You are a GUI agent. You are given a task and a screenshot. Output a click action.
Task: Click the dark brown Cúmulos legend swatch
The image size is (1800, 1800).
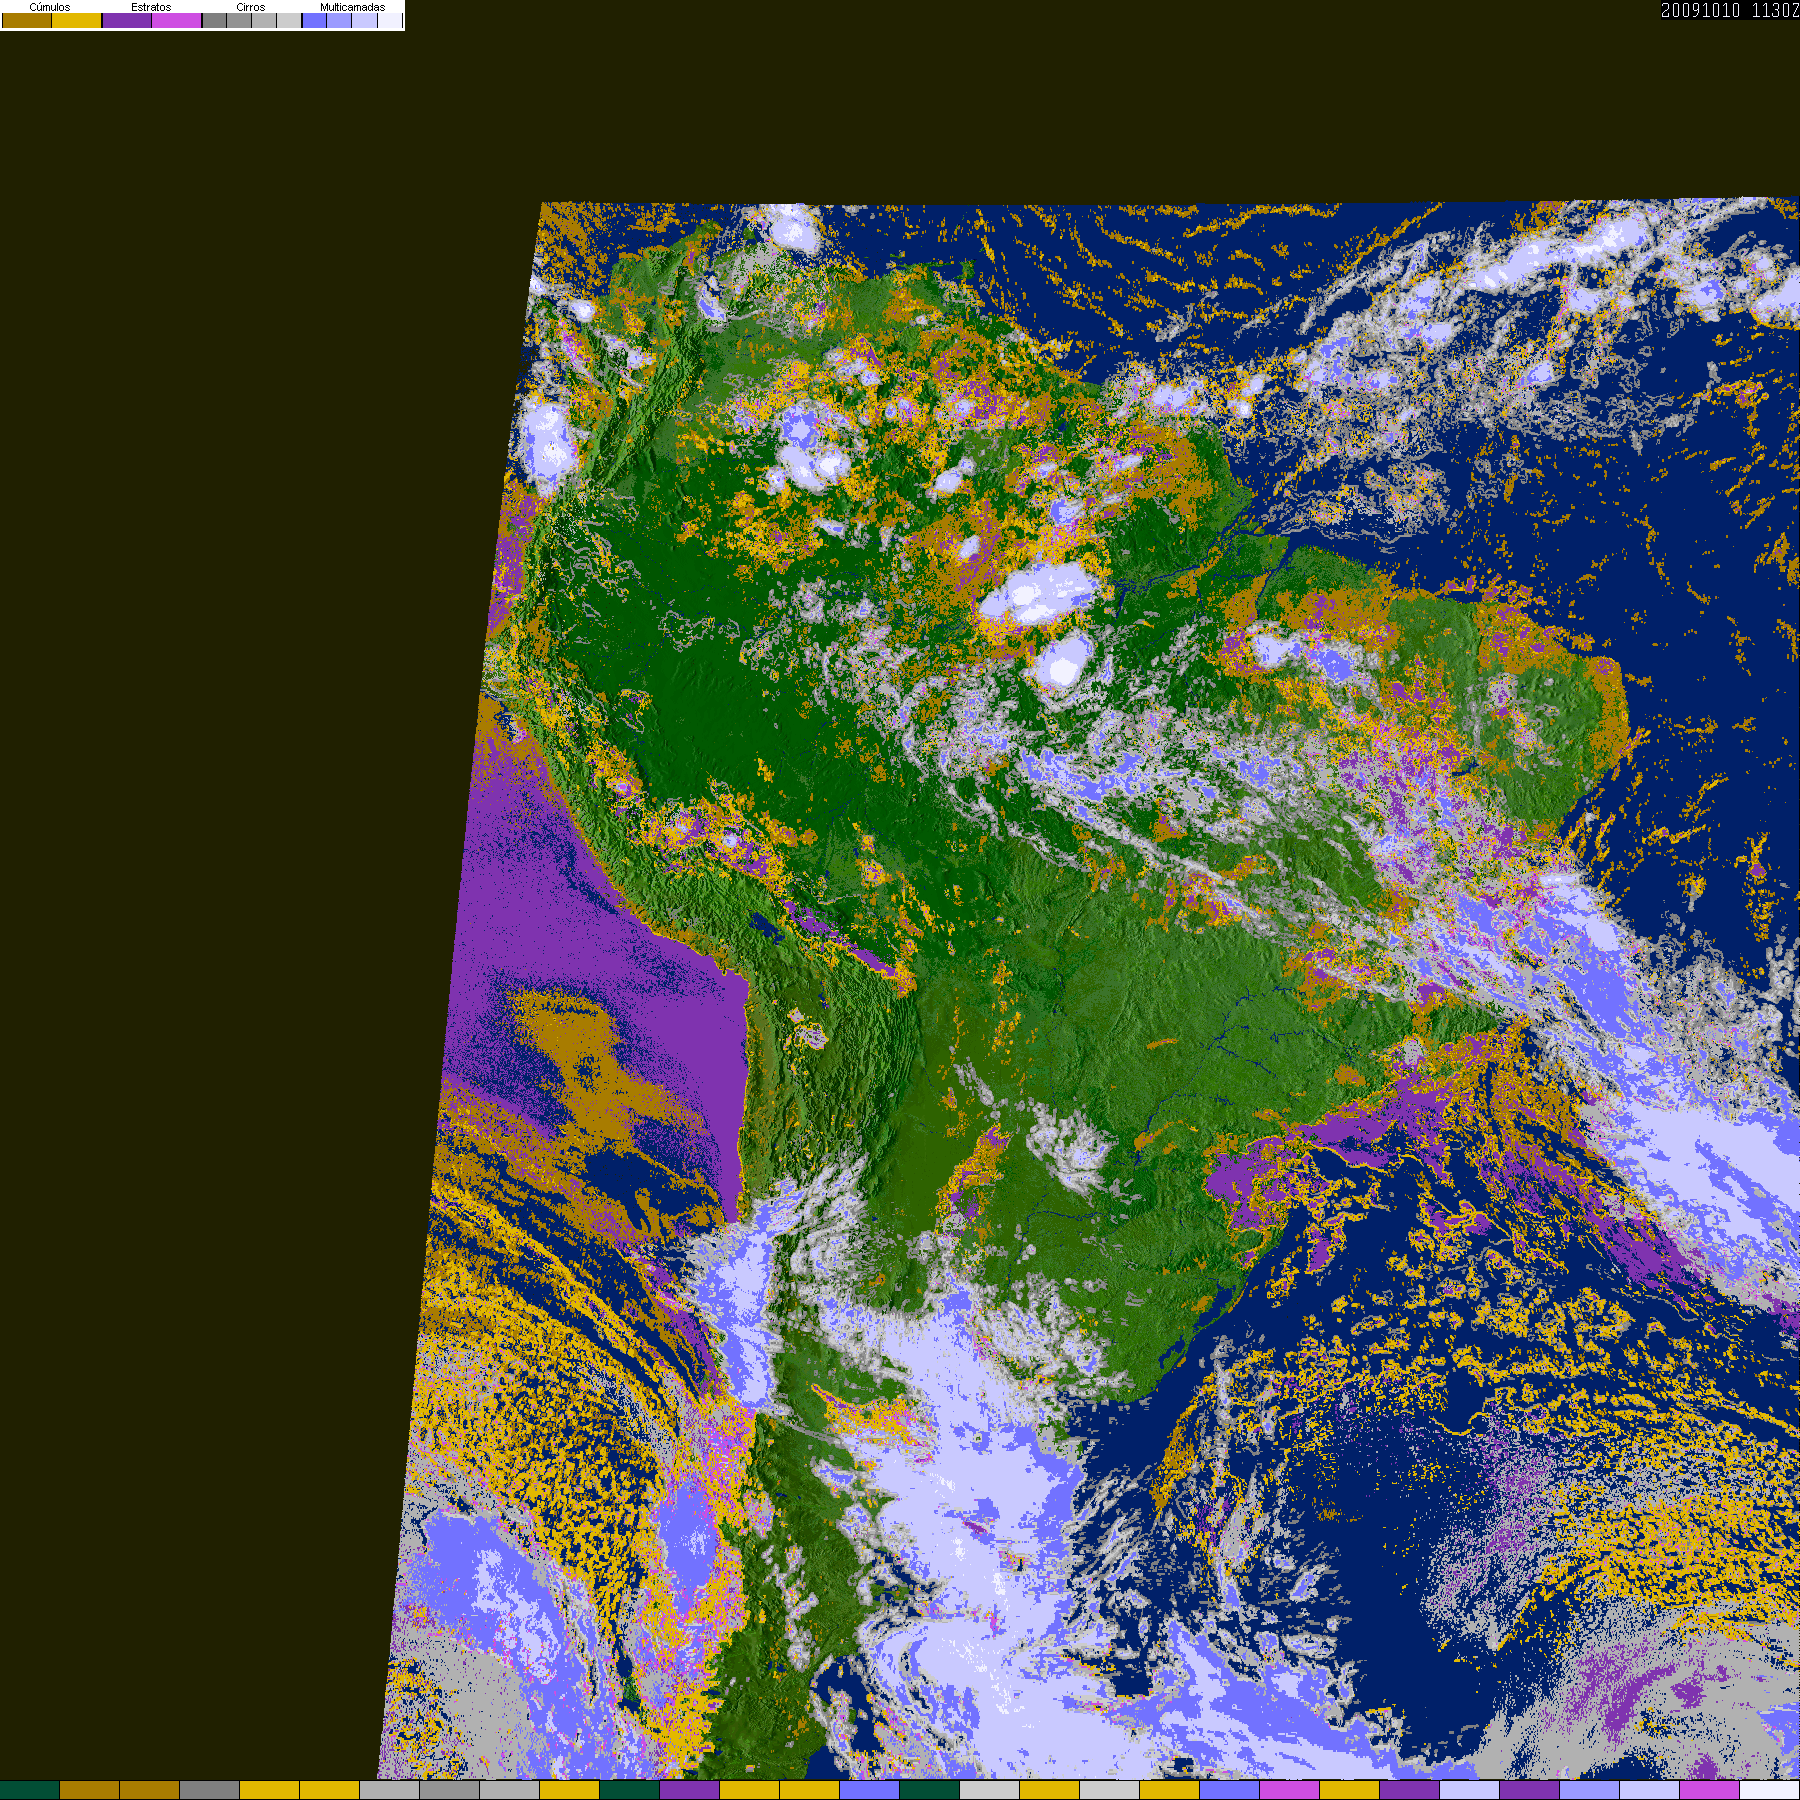[27, 20]
